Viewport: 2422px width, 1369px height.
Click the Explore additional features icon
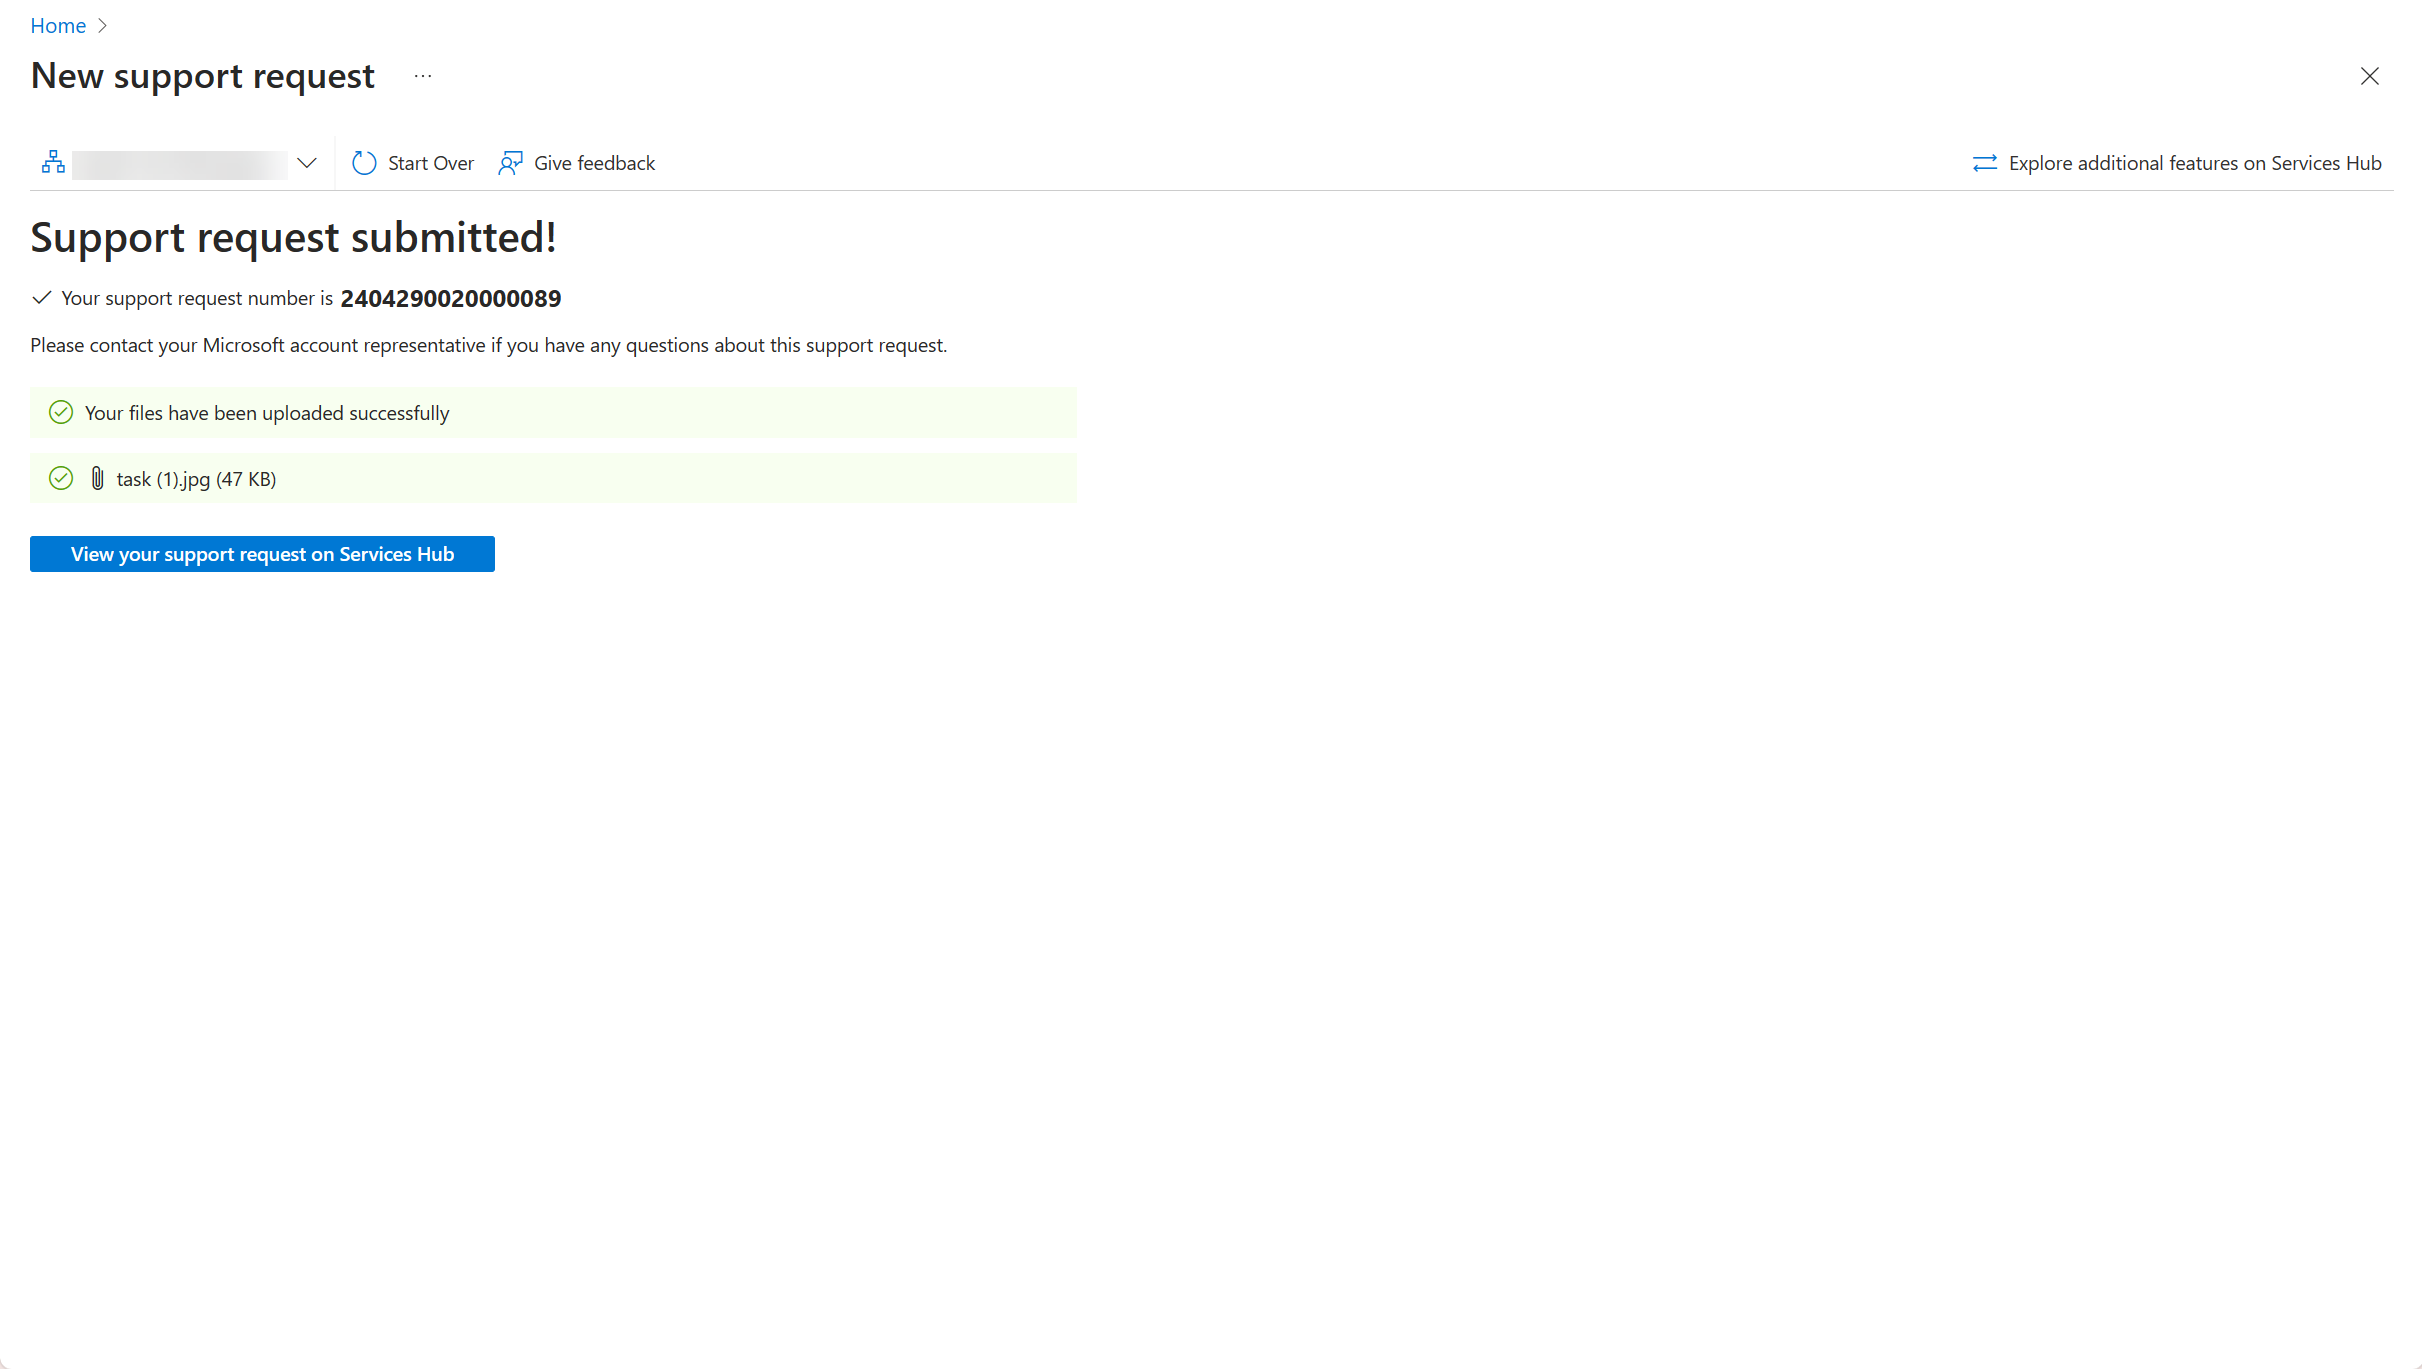coord(1983,161)
